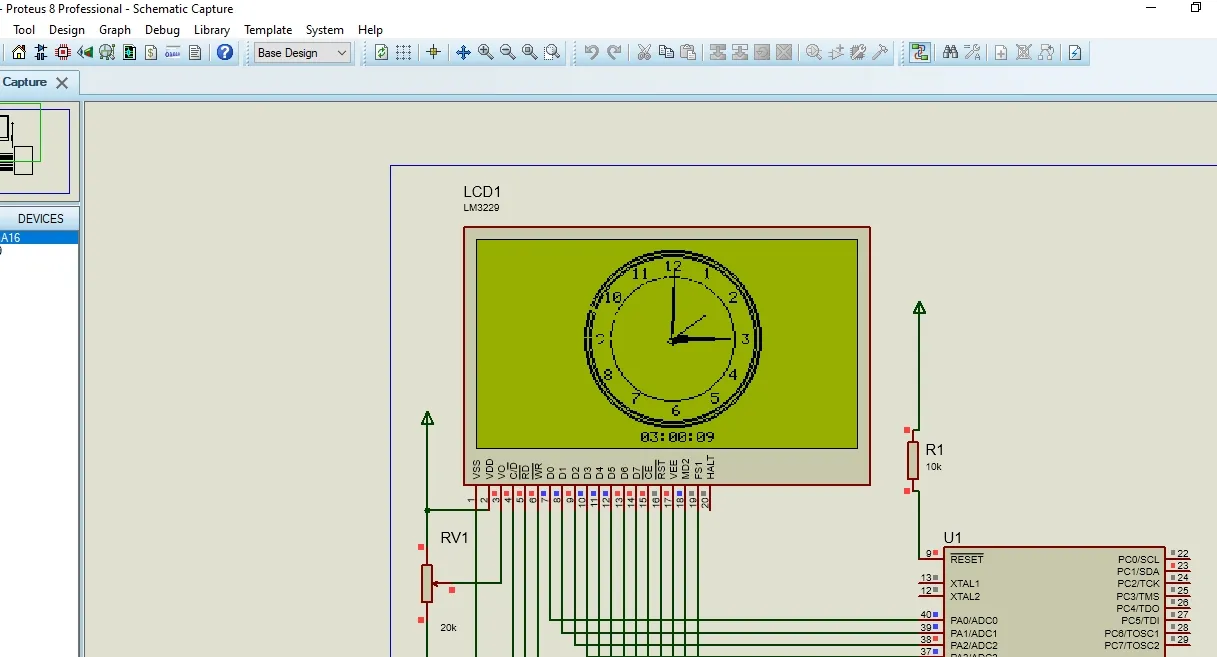Close the Schematic Capture tab

point(62,83)
